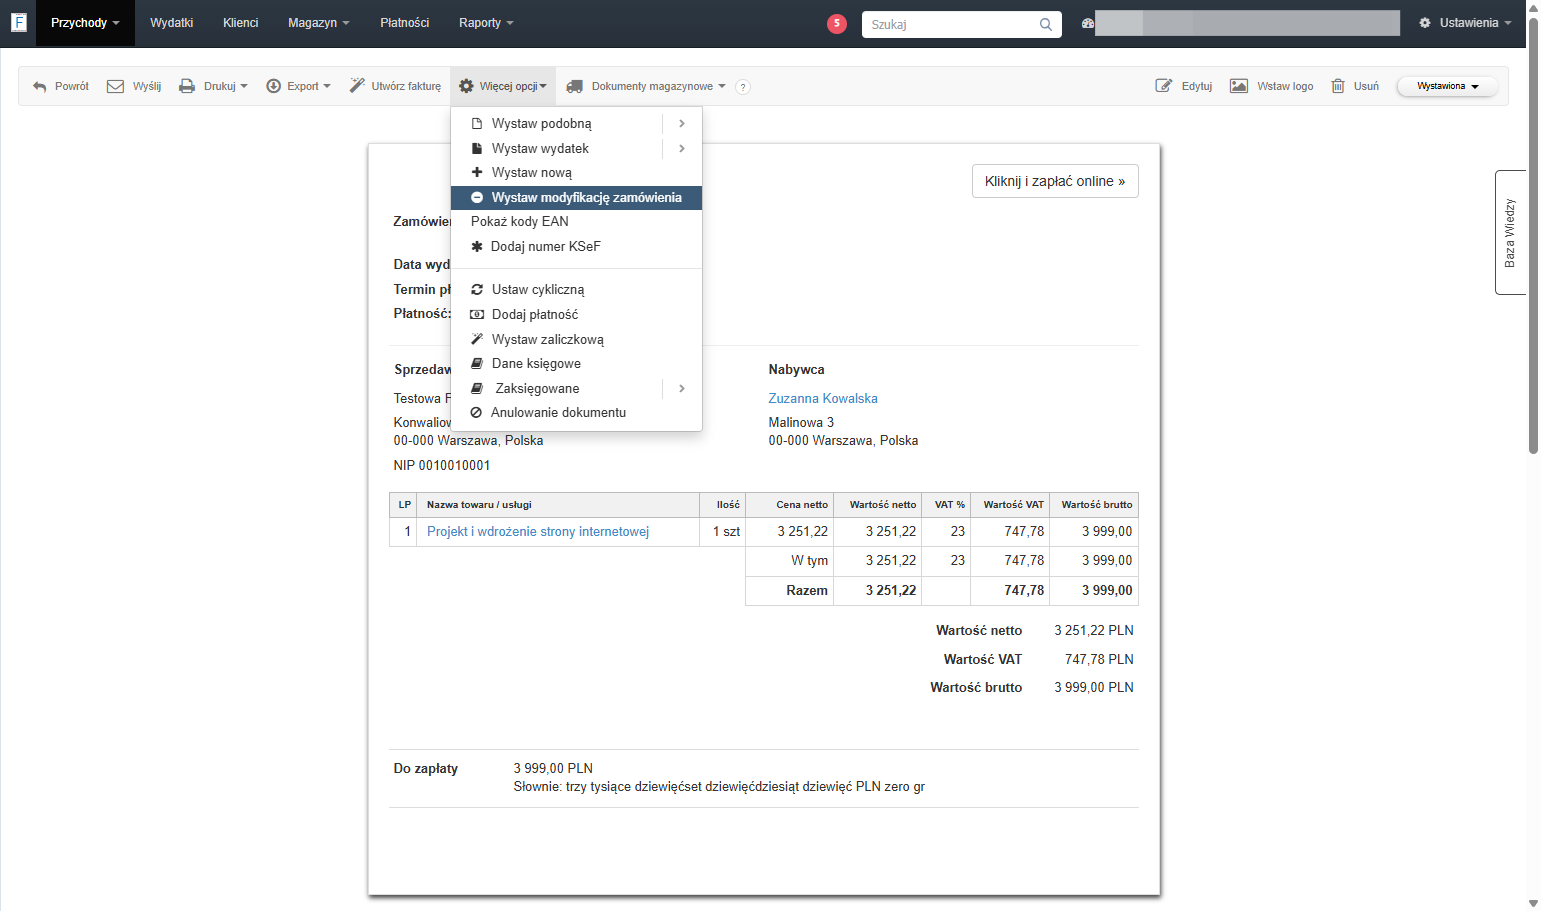The image size is (1541, 911).
Task: Open buyer Zuzanna Kowalska link
Action: pyautogui.click(x=823, y=398)
